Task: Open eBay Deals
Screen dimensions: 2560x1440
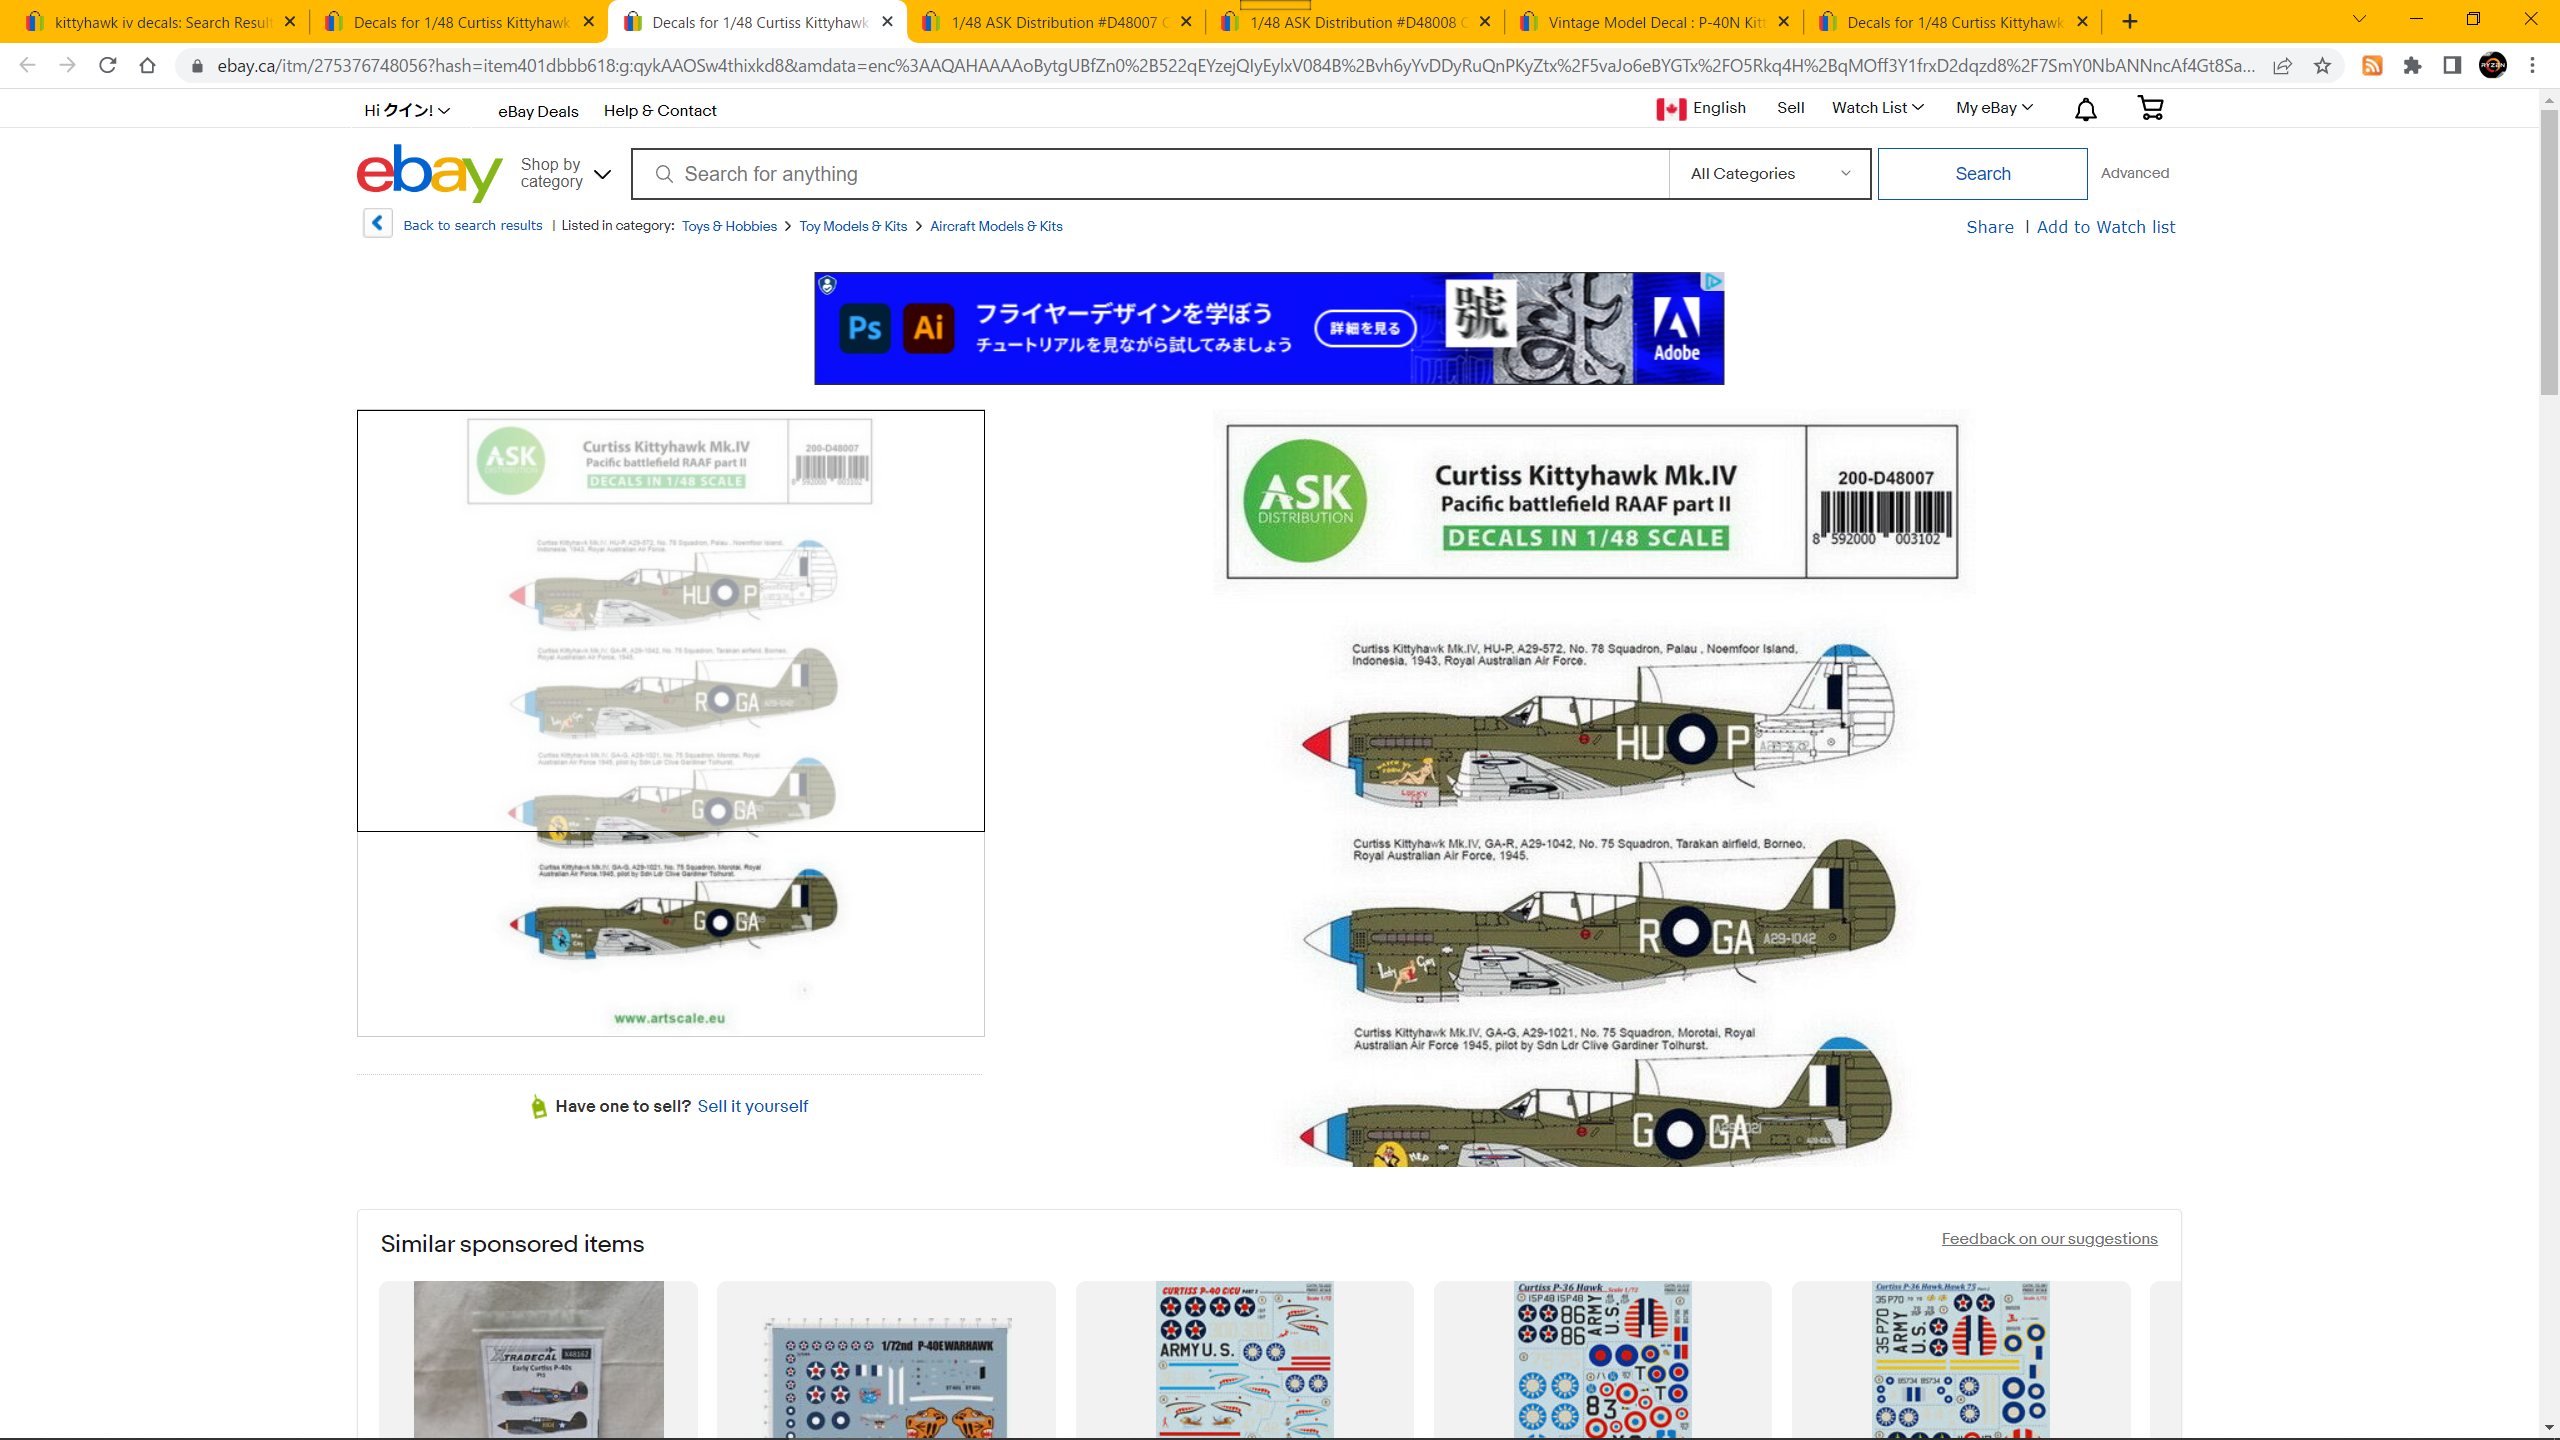Action: click(538, 111)
